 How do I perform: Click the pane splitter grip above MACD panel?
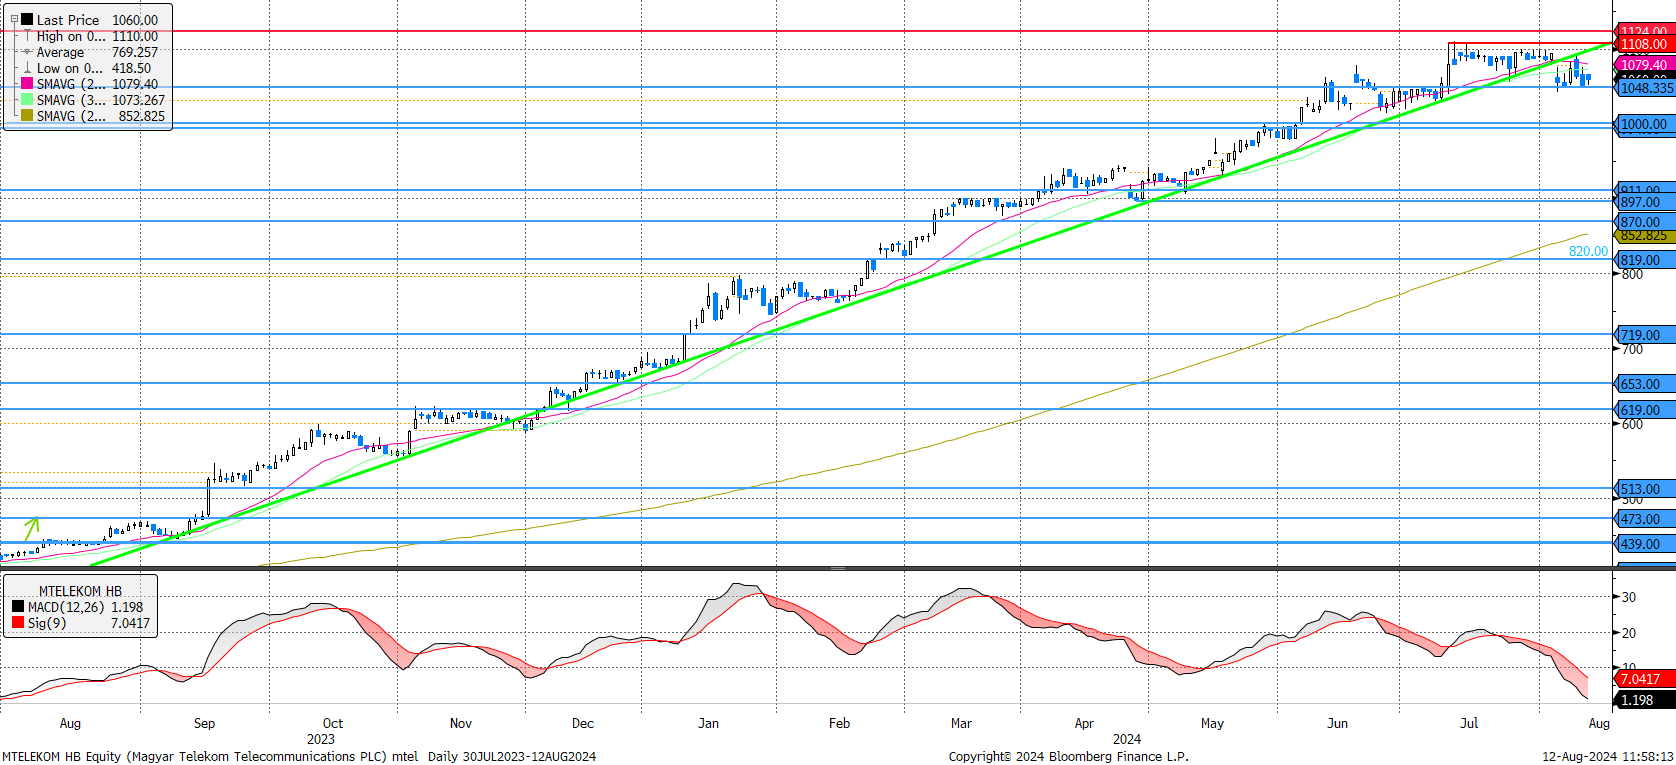[x=838, y=568]
